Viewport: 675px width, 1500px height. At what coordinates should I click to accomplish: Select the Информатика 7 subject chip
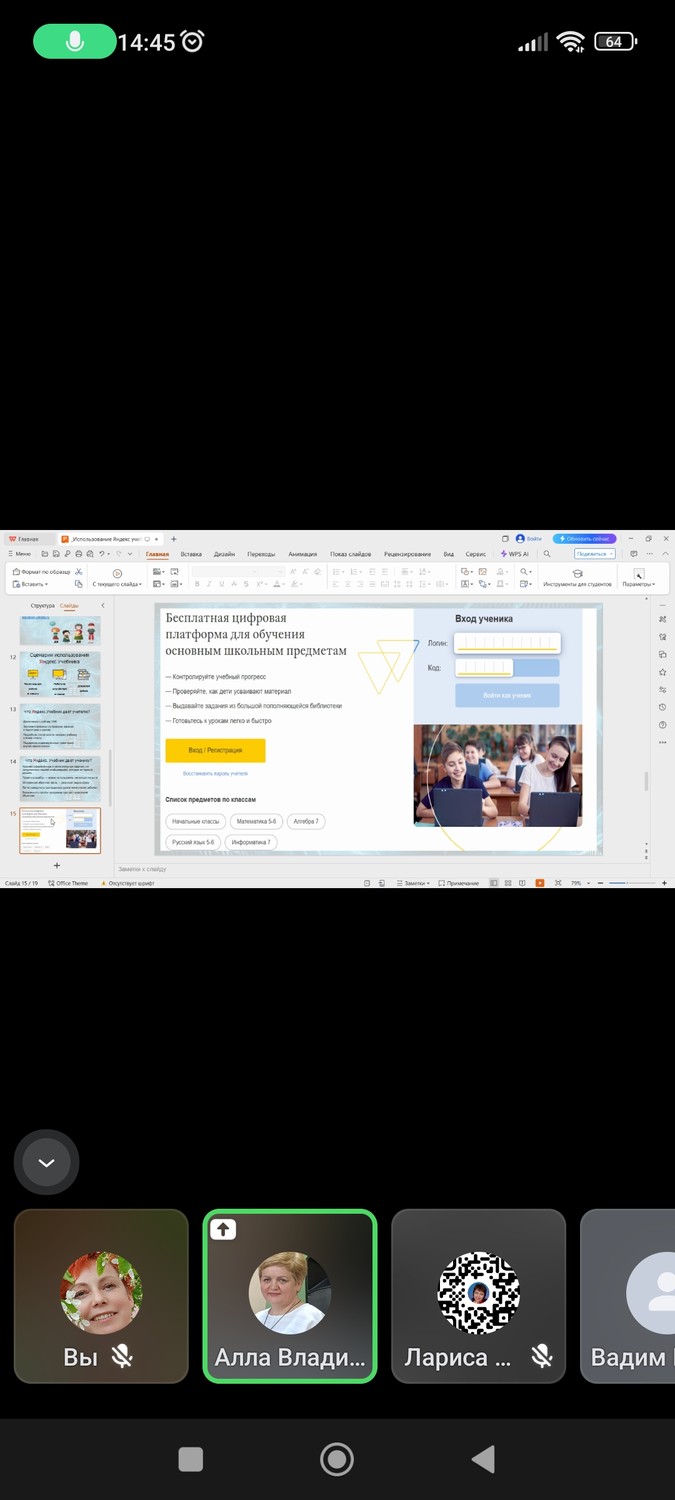tap(251, 843)
